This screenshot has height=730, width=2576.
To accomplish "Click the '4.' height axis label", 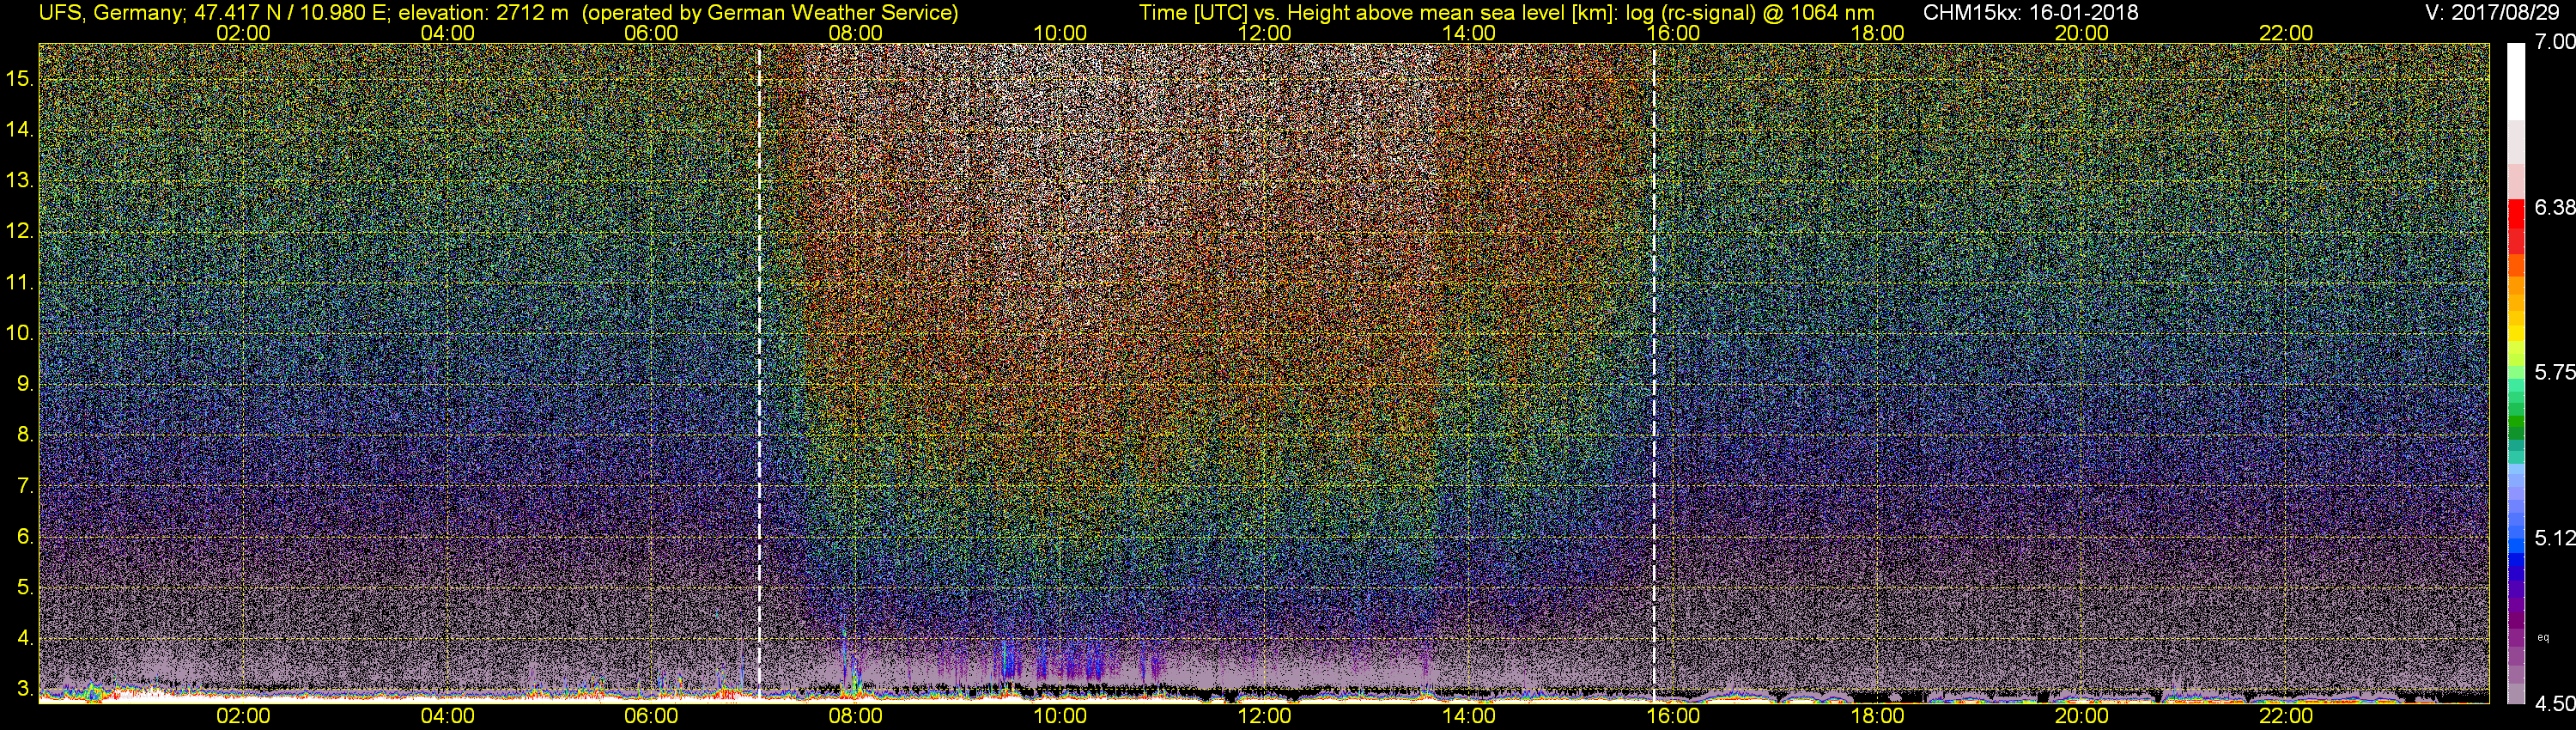I will (x=26, y=638).
